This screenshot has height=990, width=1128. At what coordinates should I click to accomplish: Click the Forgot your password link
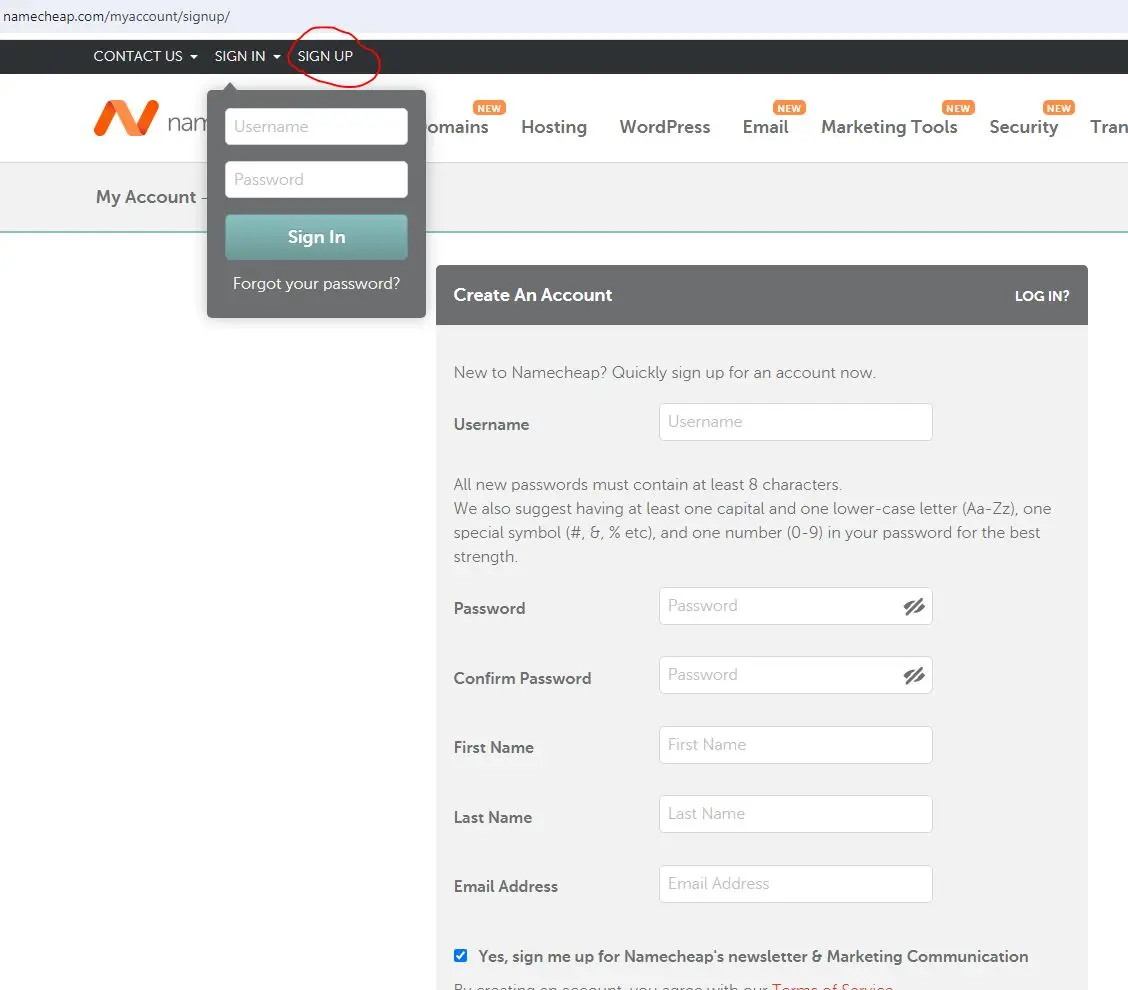point(316,284)
